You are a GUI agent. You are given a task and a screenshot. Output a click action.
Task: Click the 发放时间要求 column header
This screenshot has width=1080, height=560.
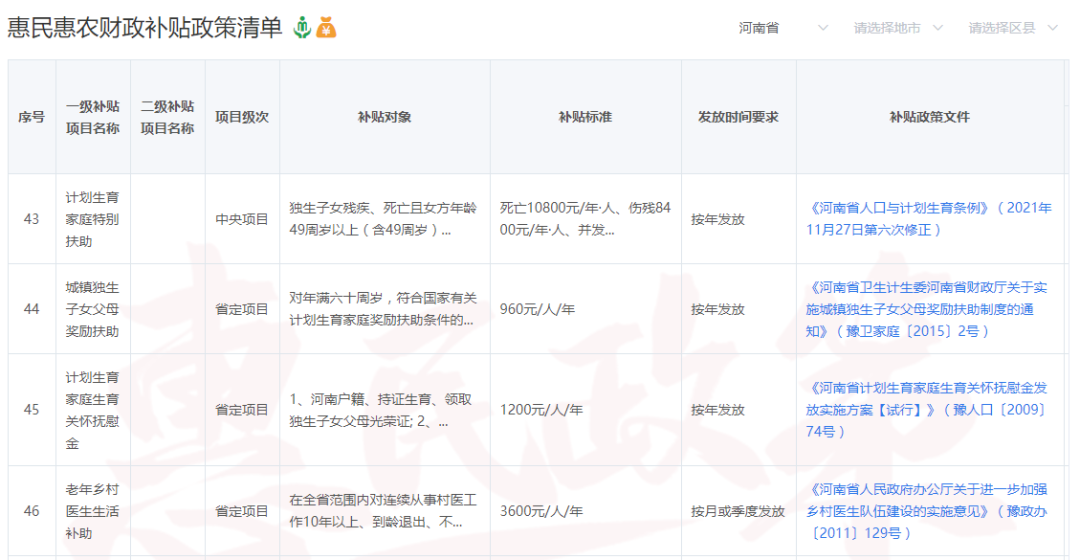738,117
